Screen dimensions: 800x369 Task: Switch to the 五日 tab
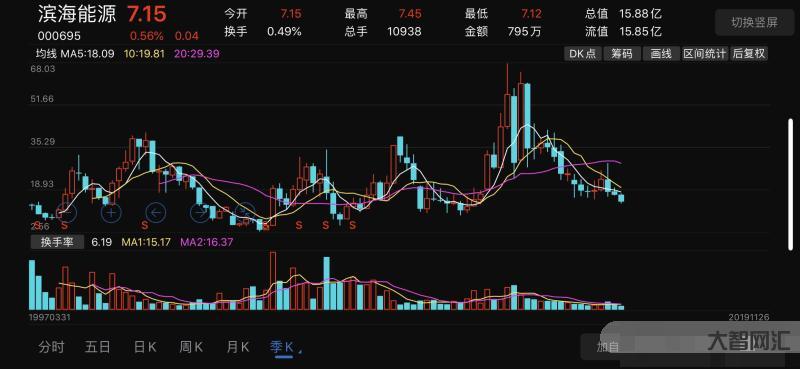[x=97, y=347]
